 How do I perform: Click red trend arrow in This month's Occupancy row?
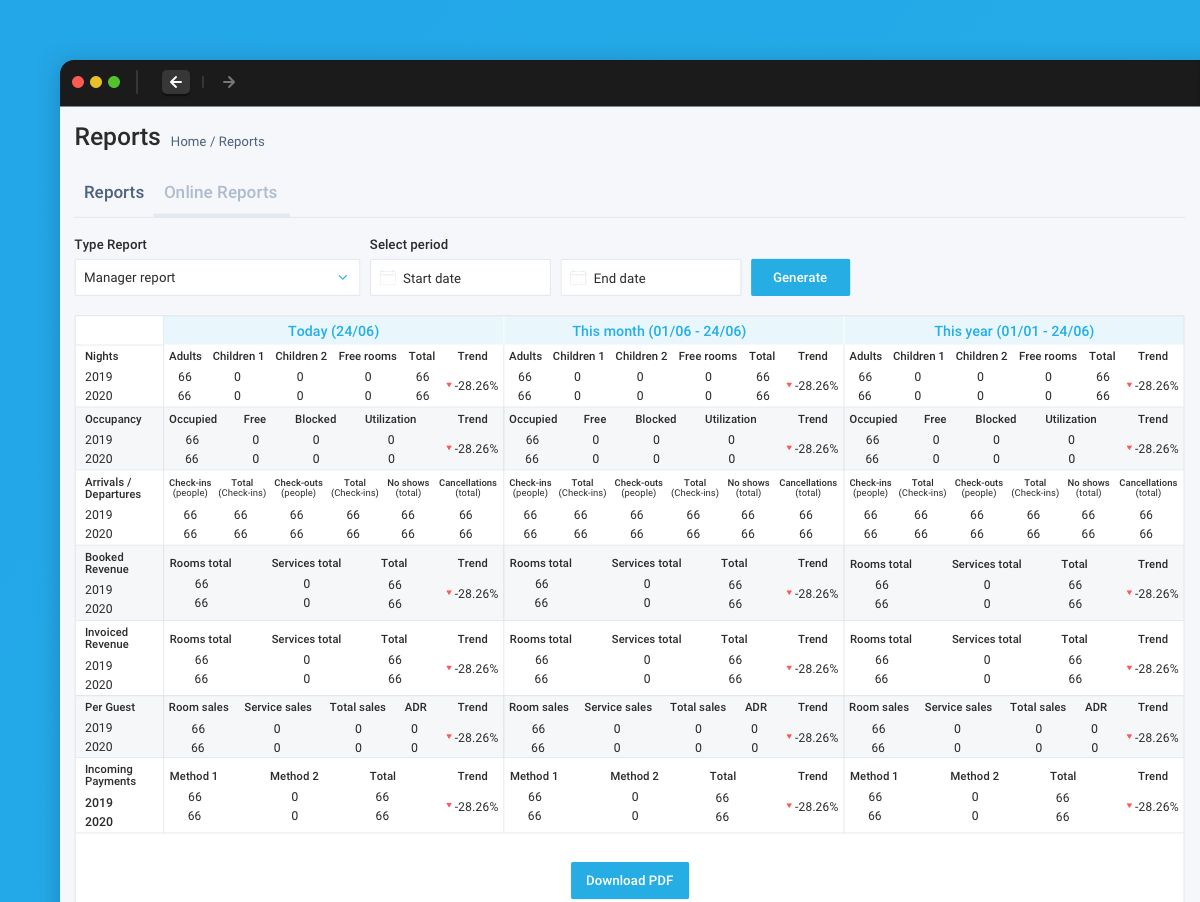(789, 447)
